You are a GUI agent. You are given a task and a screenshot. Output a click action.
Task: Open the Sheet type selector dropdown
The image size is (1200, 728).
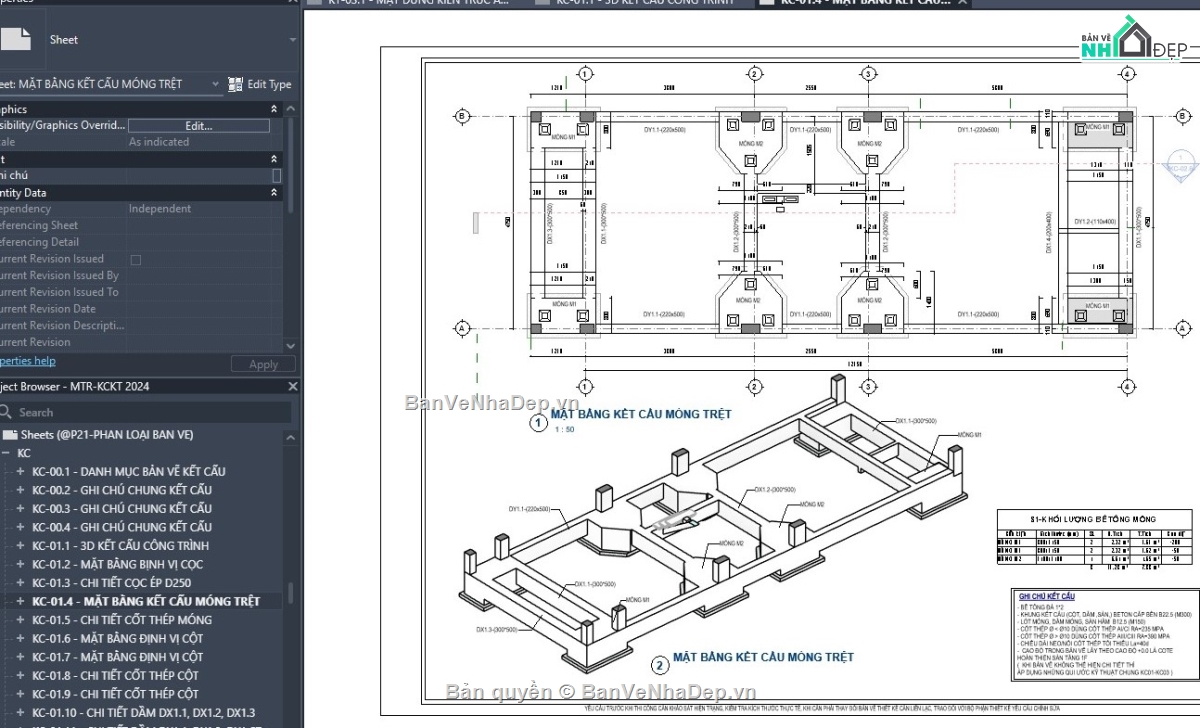click(293, 40)
